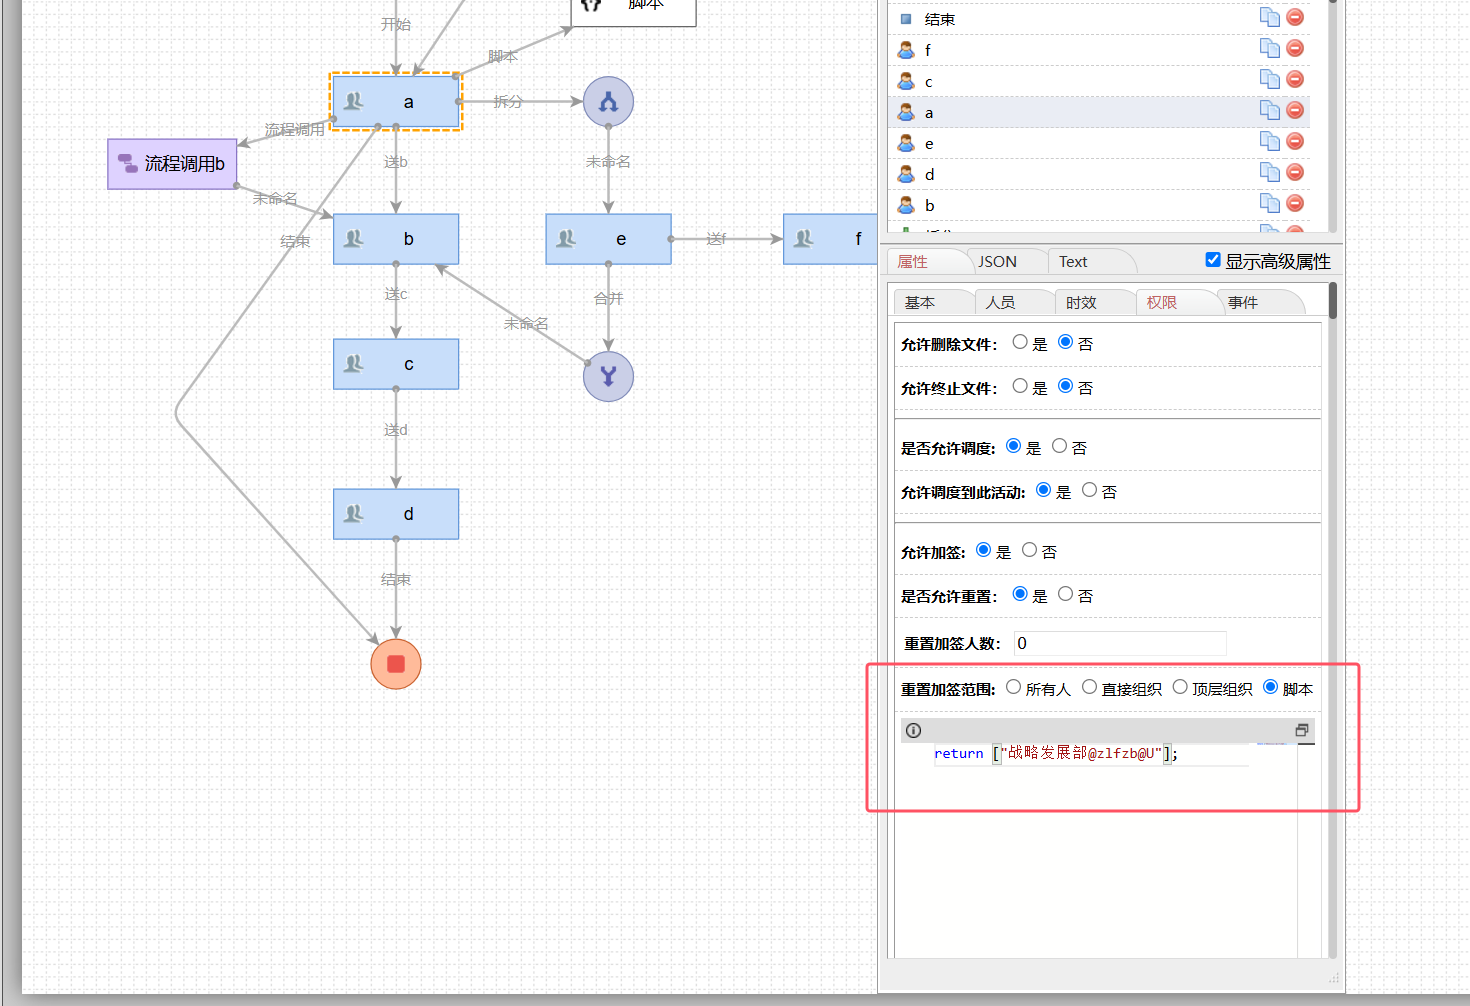The width and height of the screenshot is (1470, 1006).
Task: Select the split gateway node on canvas
Action: click(608, 102)
